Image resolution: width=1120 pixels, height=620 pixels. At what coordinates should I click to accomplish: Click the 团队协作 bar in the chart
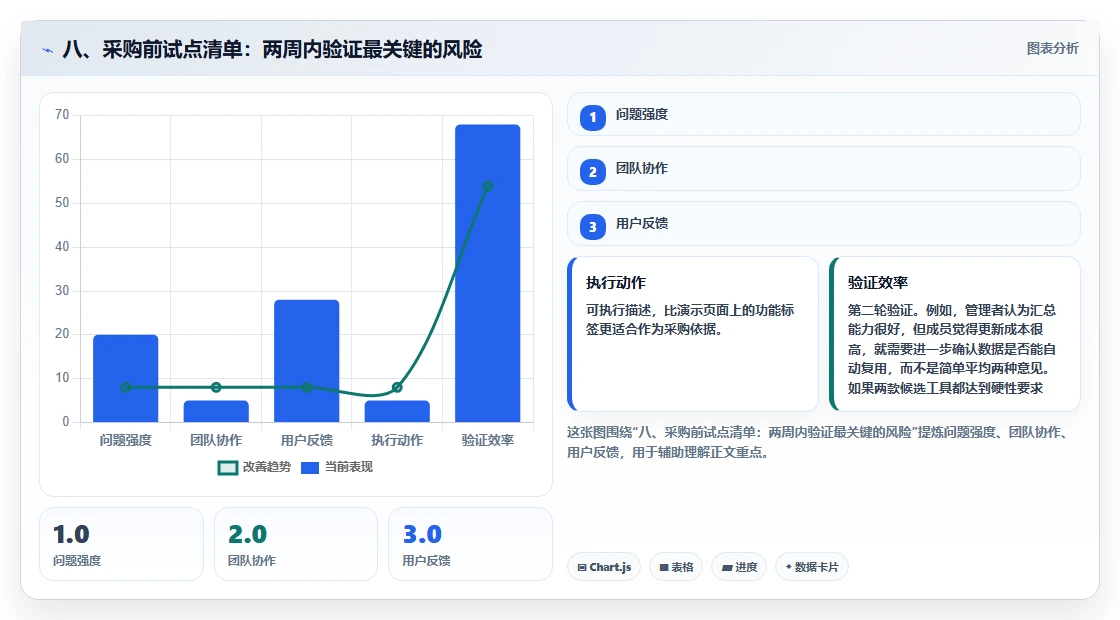(216, 411)
